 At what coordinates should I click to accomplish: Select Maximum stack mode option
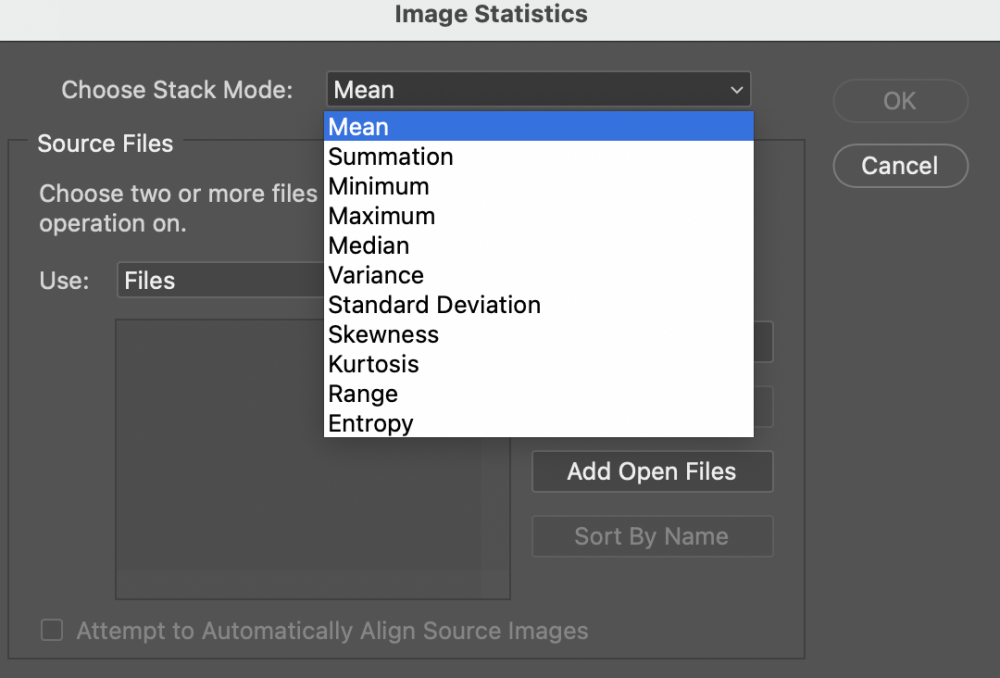[x=538, y=216]
